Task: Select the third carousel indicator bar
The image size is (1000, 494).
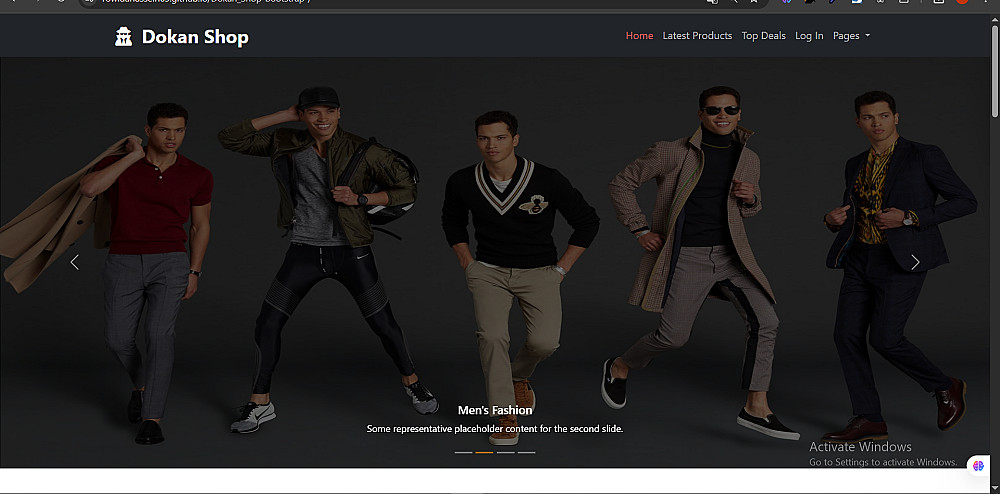Action: pyautogui.click(x=506, y=452)
